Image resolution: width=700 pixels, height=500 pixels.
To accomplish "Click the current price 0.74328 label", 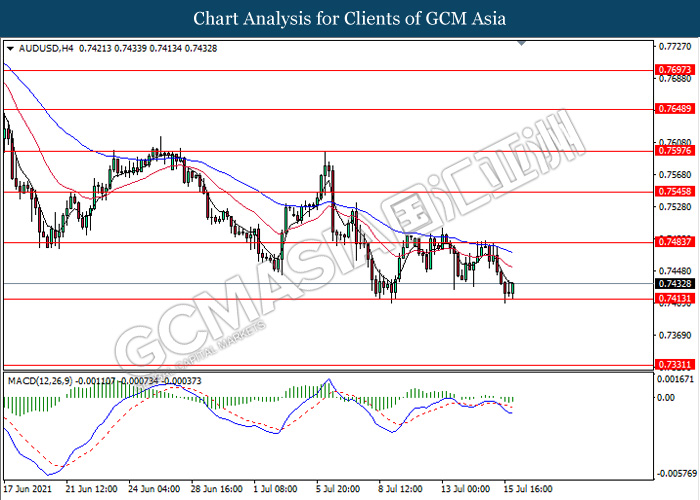I will [x=675, y=283].
